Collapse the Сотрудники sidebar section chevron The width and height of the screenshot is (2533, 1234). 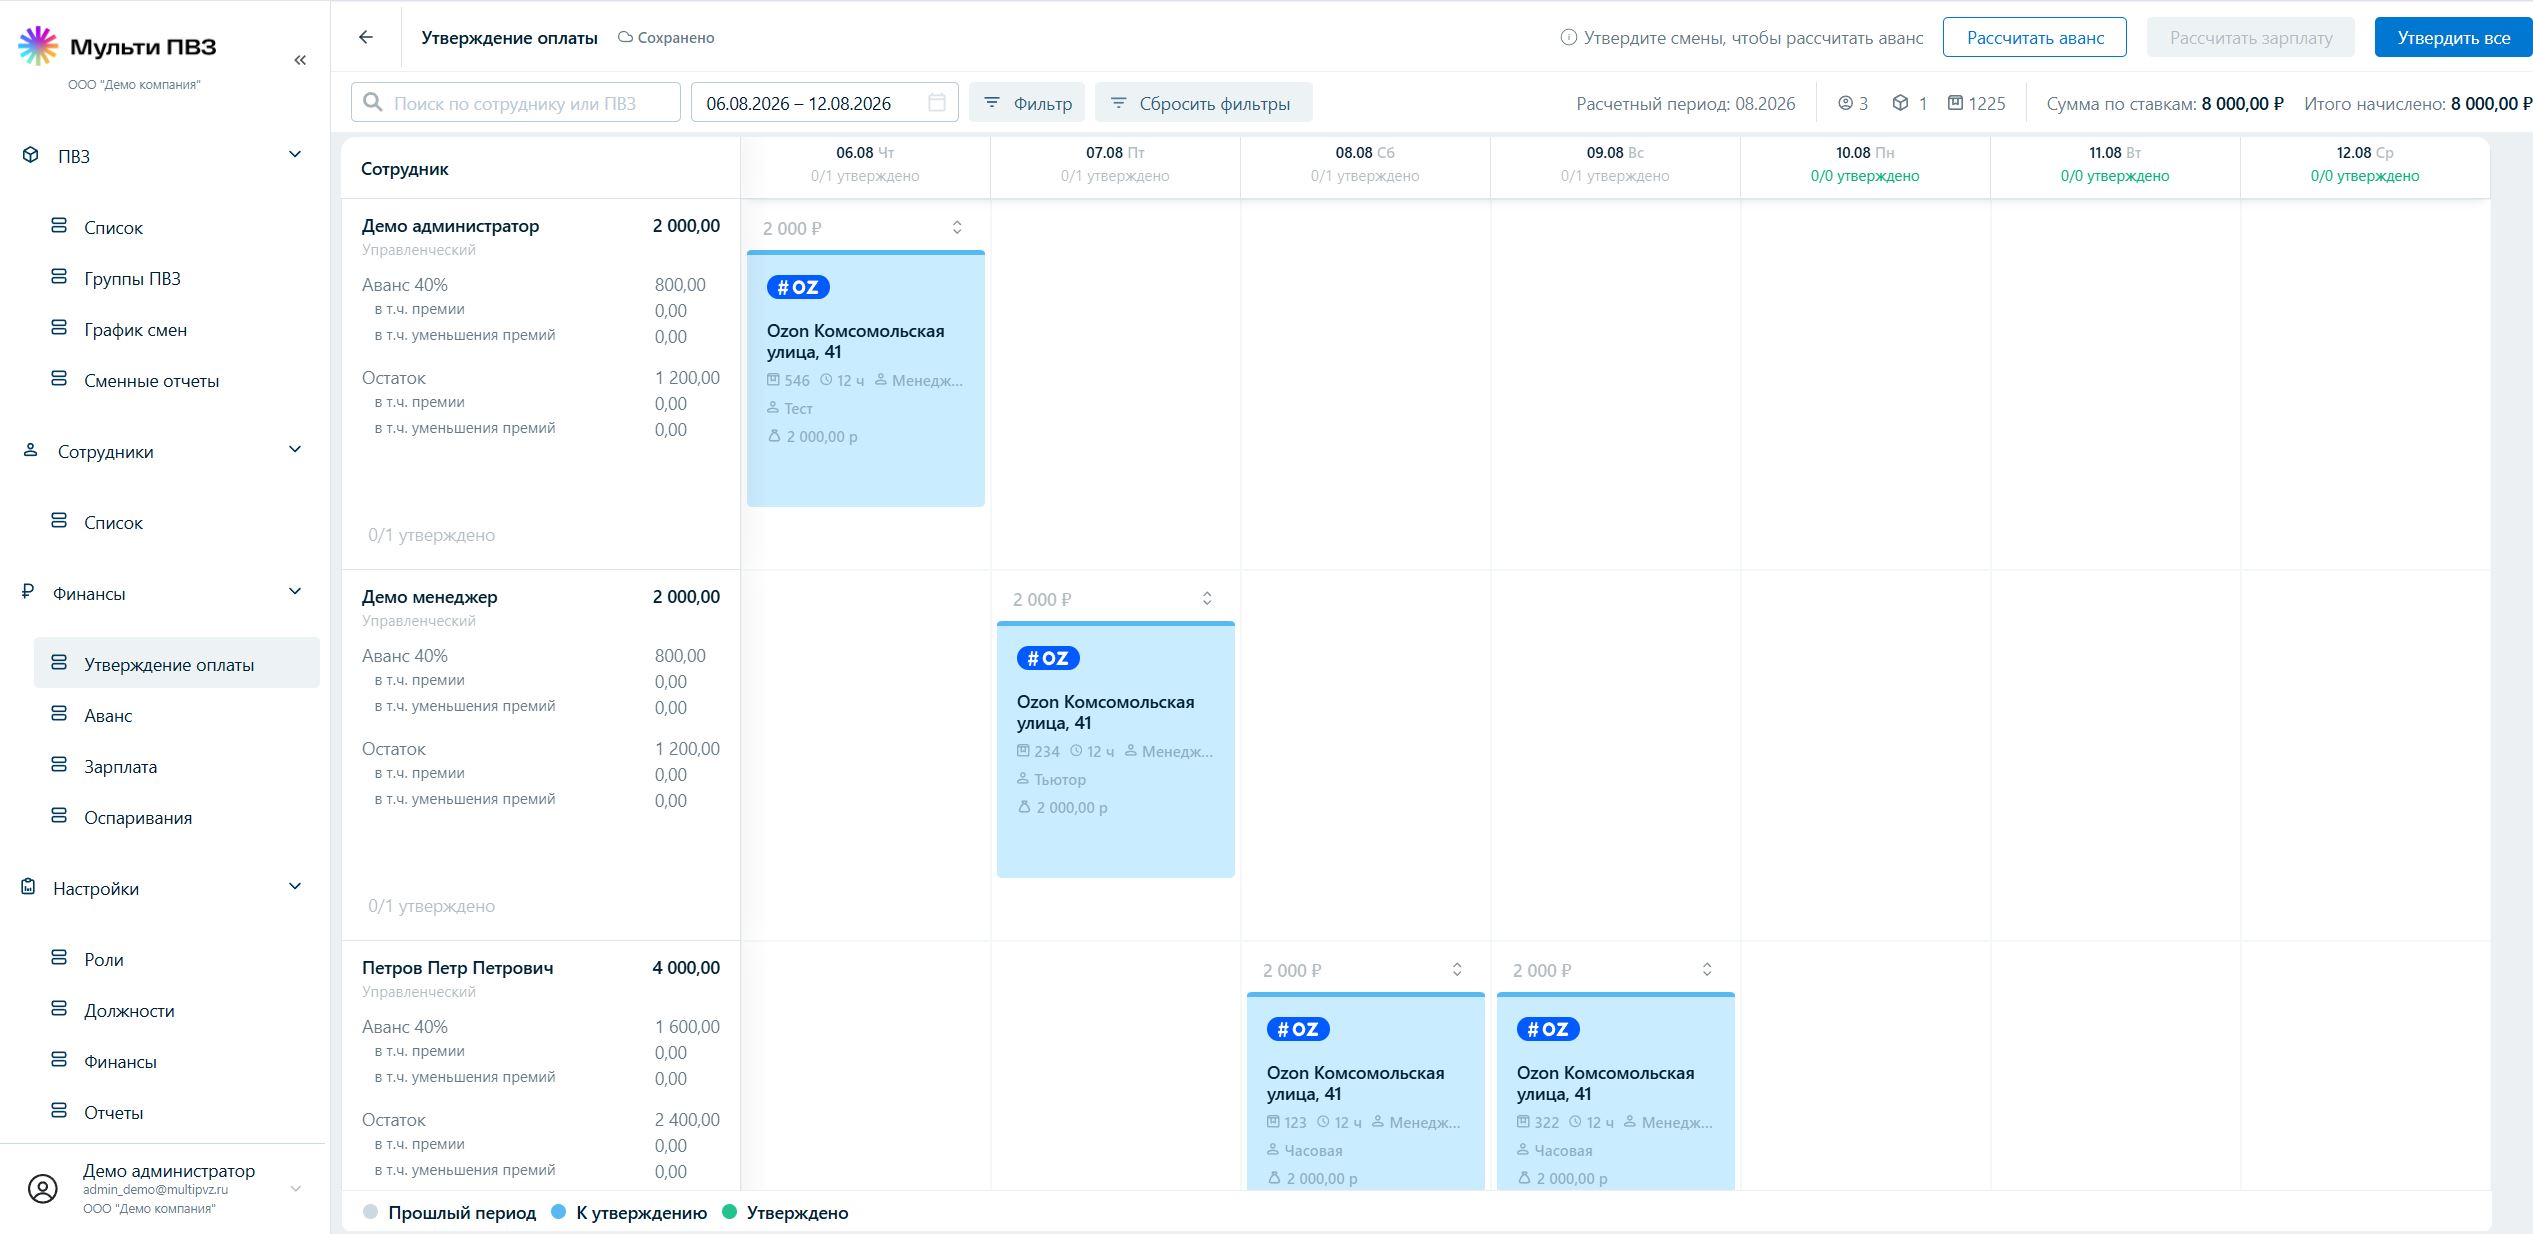tap(295, 449)
